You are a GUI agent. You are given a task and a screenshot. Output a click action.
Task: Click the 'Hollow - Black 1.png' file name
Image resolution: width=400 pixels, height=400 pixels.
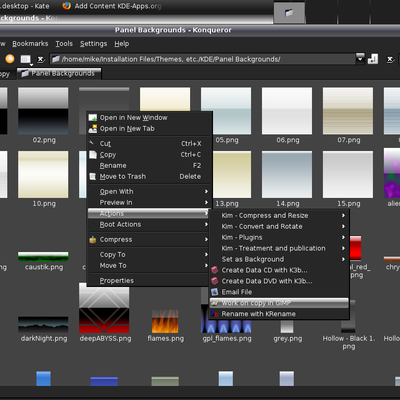pos(349,342)
